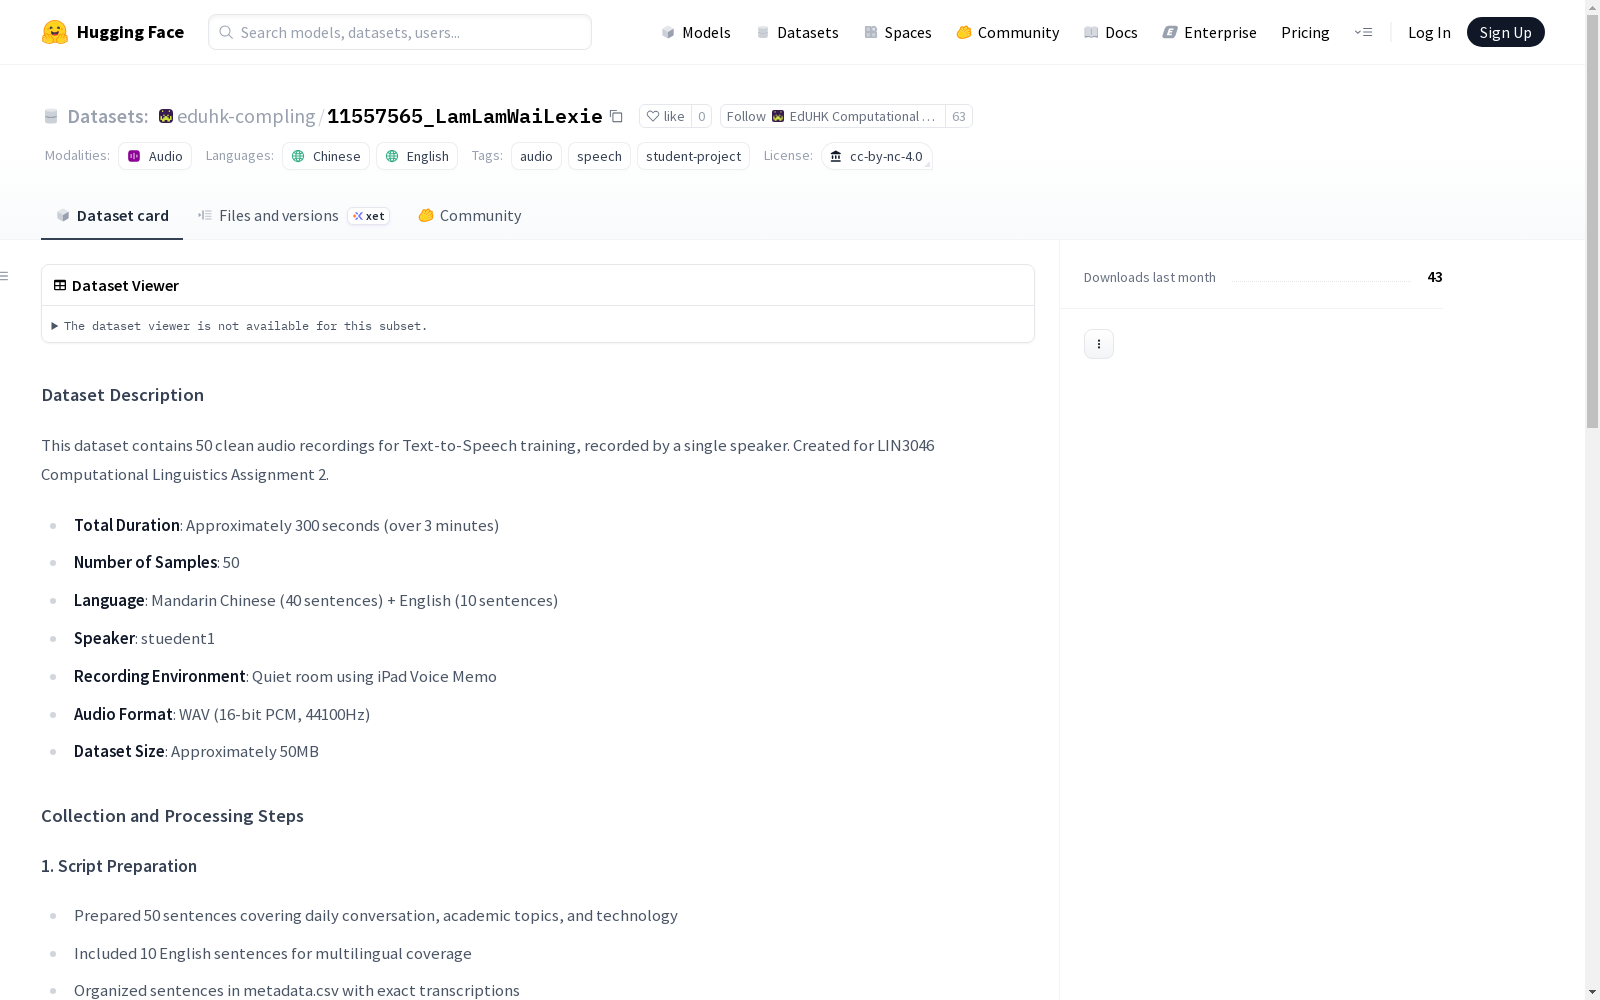Click the globe icon beside Chinese
Viewport: 1600px width, 1000px height.
(298, 156)
